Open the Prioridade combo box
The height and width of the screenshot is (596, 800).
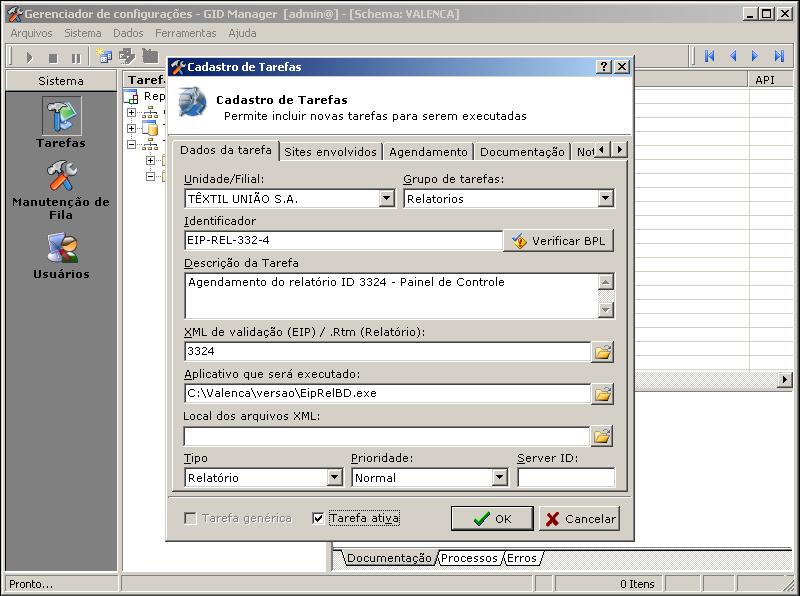coord(500,478)
